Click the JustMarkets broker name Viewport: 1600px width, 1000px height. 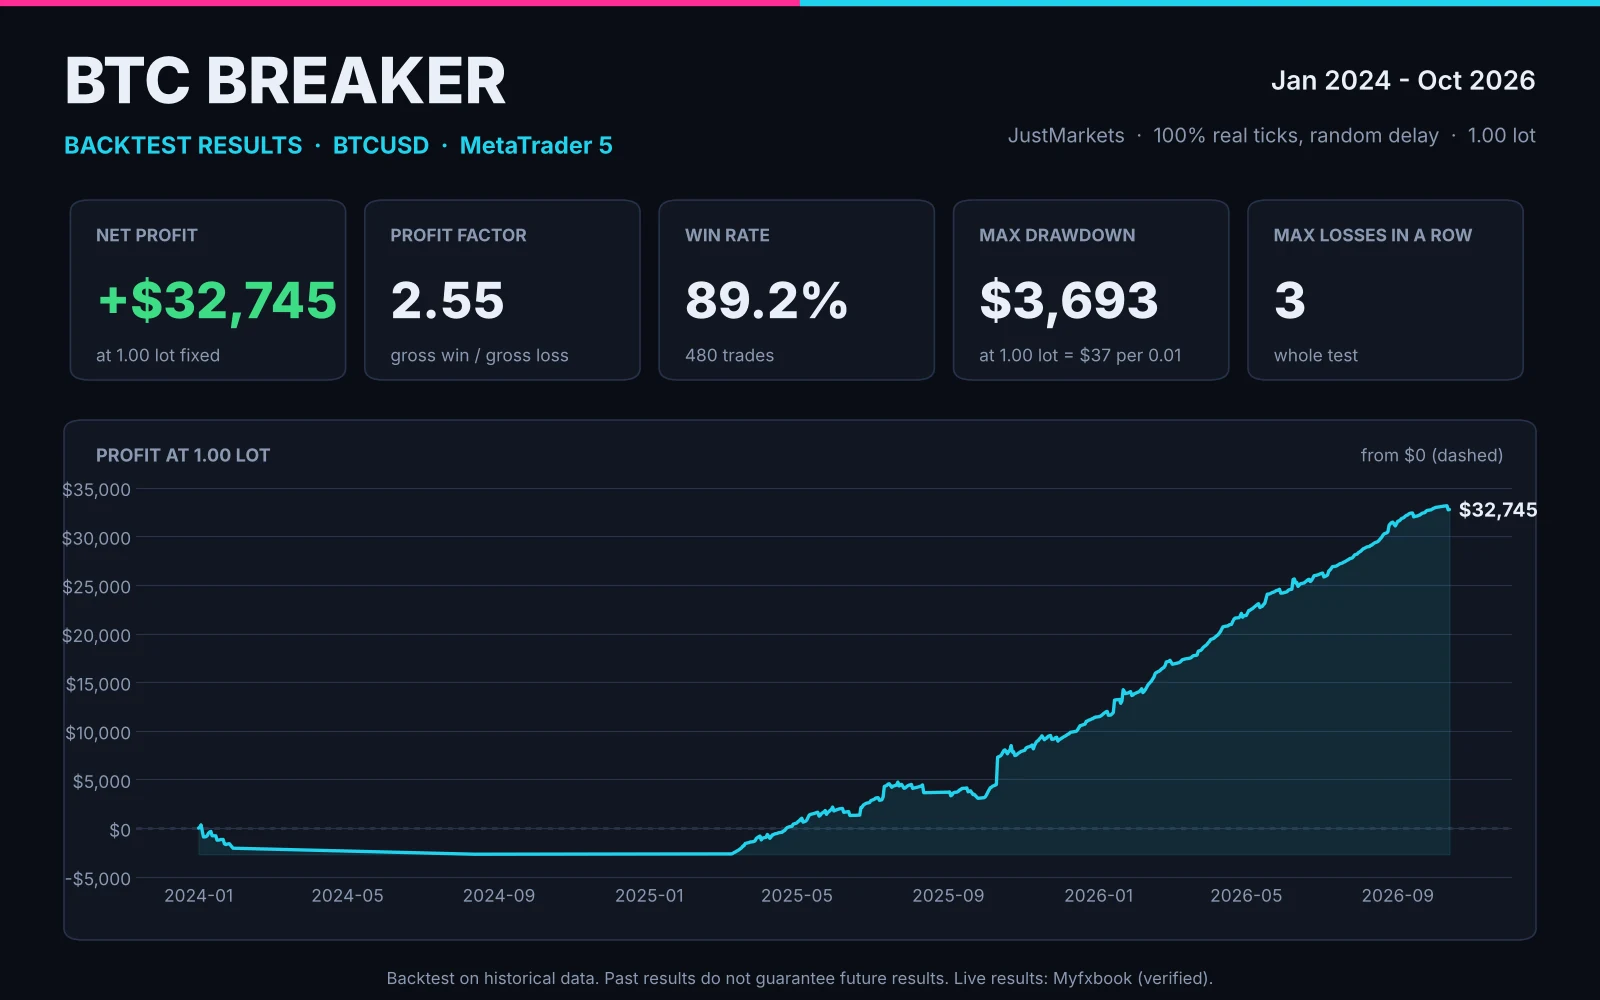pyautogui.click(x=1066, y=135)
